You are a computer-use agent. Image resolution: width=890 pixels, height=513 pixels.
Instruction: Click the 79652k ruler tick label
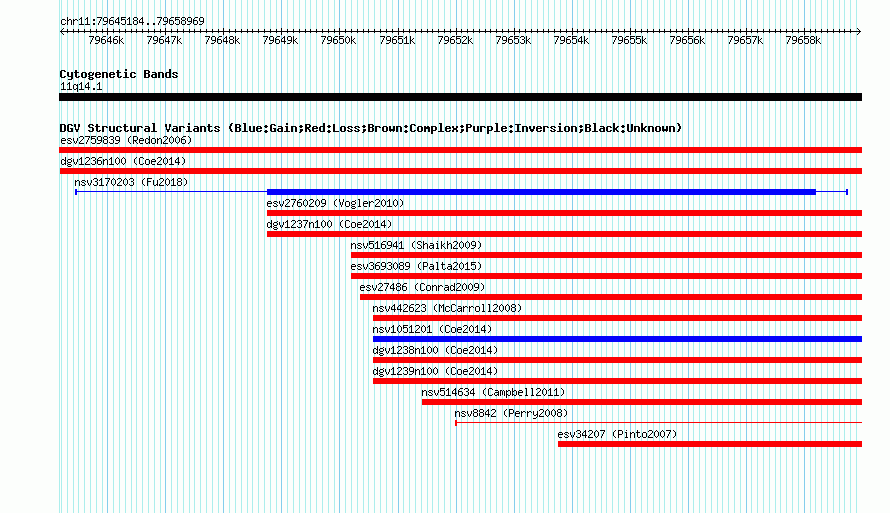click(x=455, y=40)
